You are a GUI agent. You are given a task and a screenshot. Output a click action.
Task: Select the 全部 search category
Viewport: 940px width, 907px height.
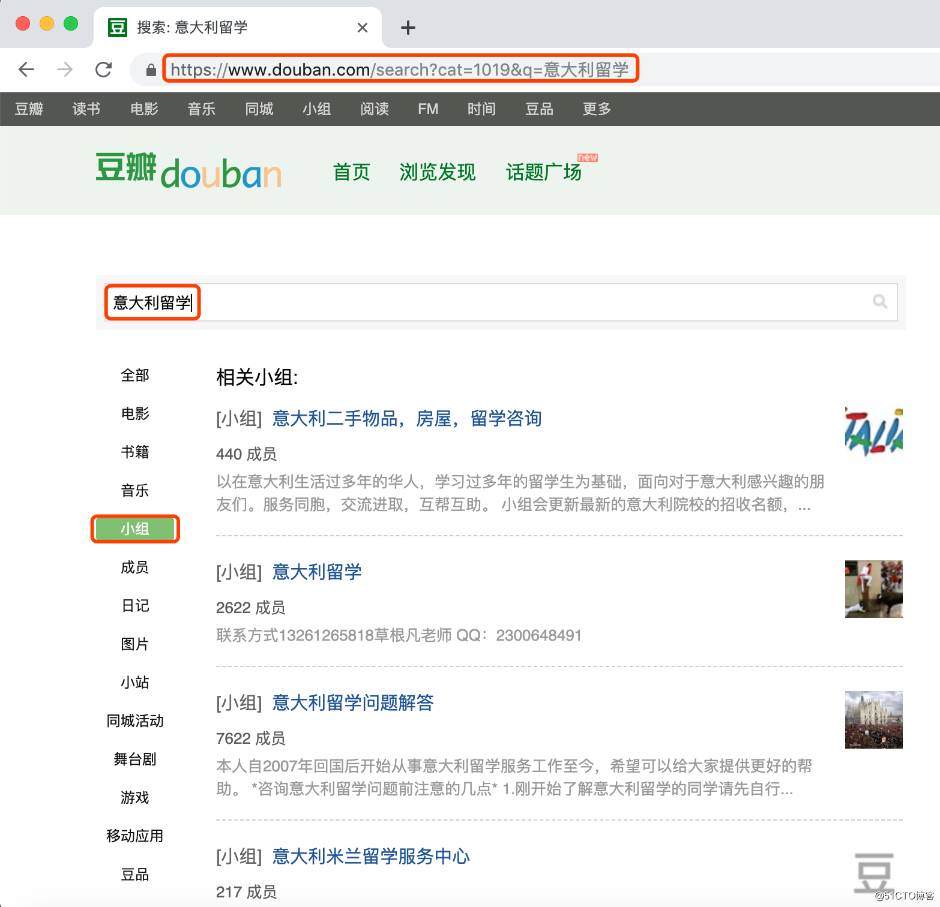click(x=135, y=375)
